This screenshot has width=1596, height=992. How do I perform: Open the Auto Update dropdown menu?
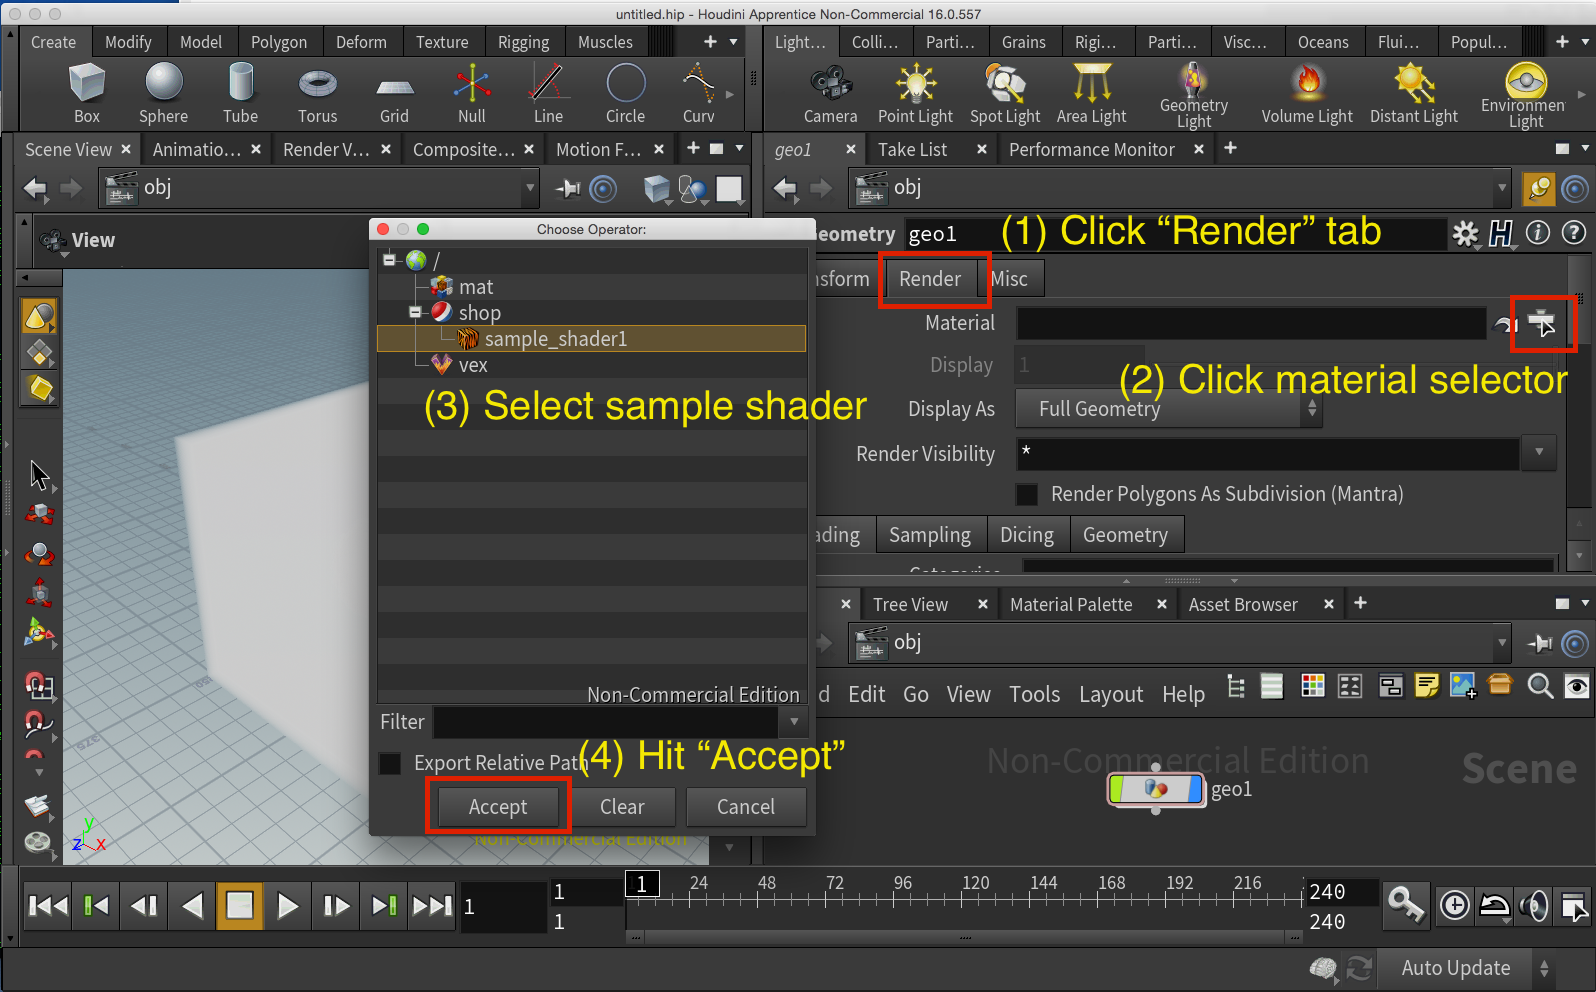click(x=1544, y=968)
